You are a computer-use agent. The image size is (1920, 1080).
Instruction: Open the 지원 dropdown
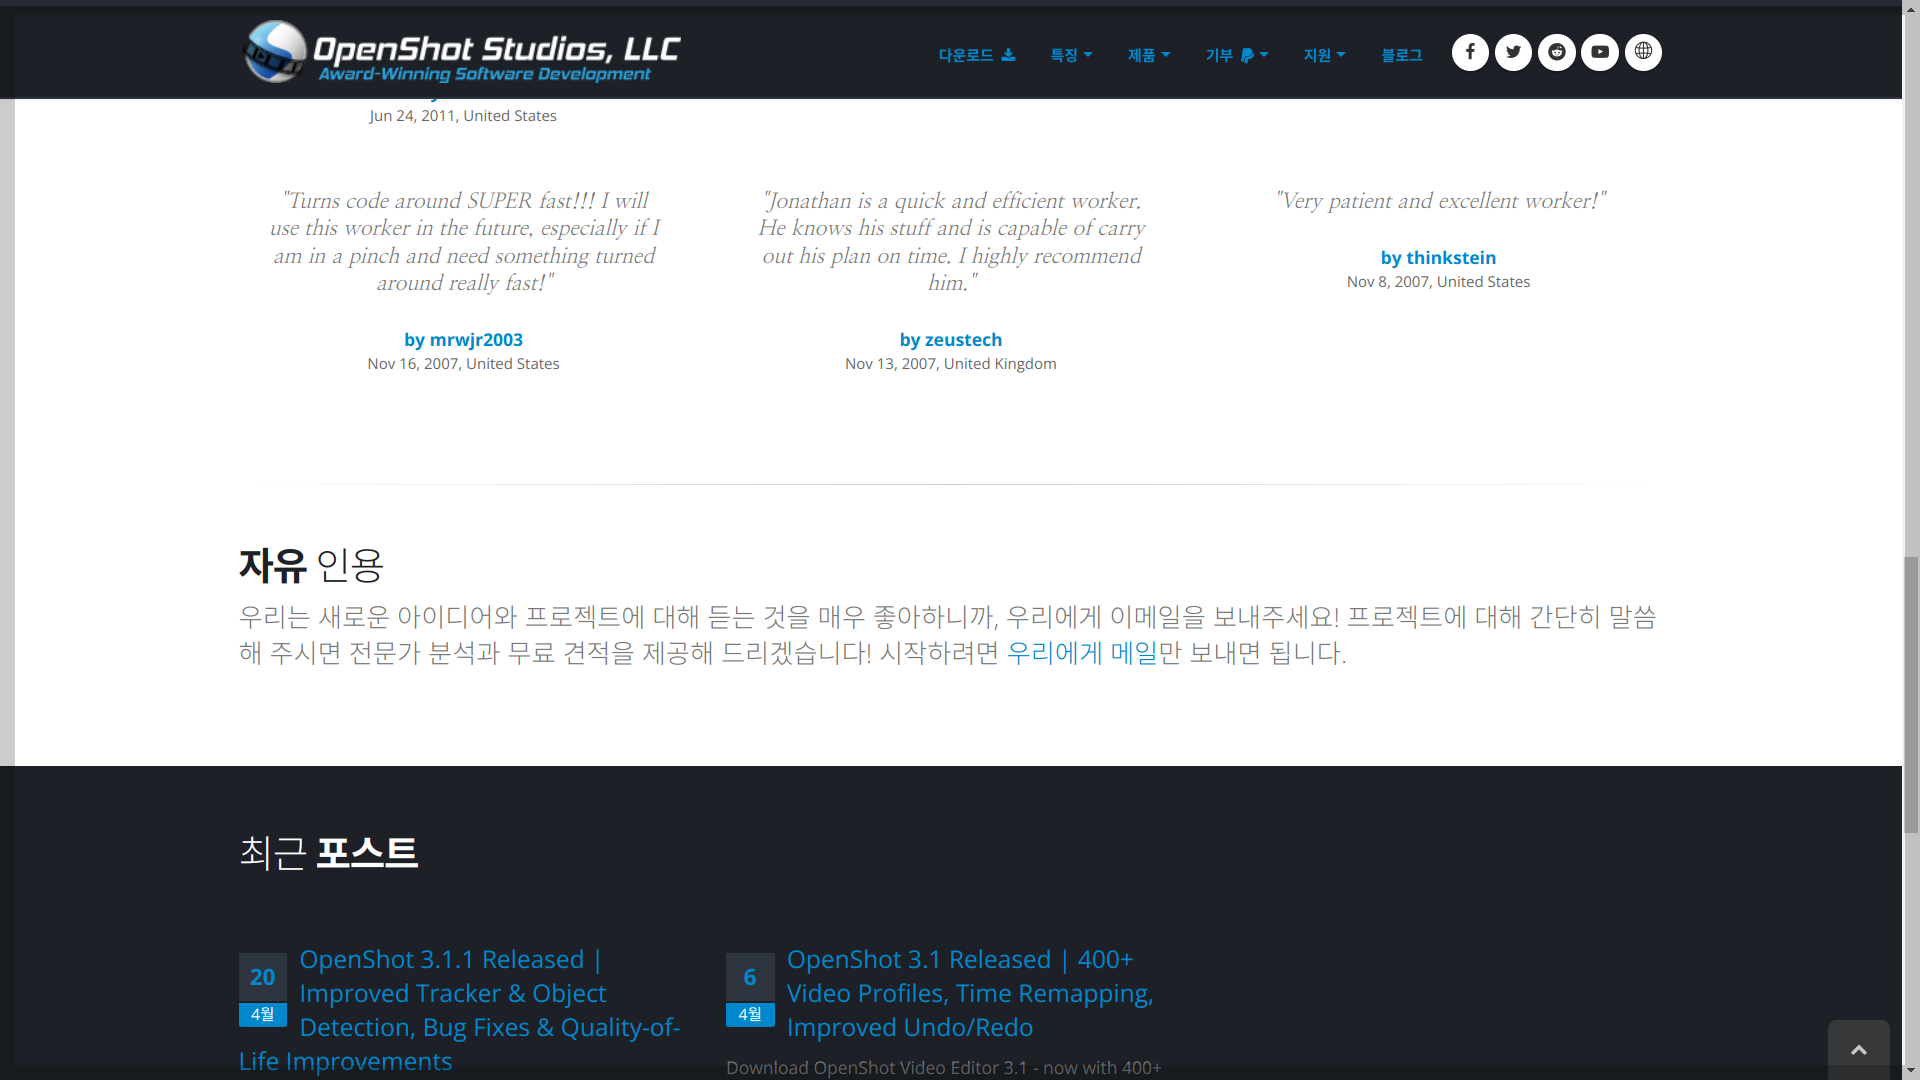coord(1324,55)
